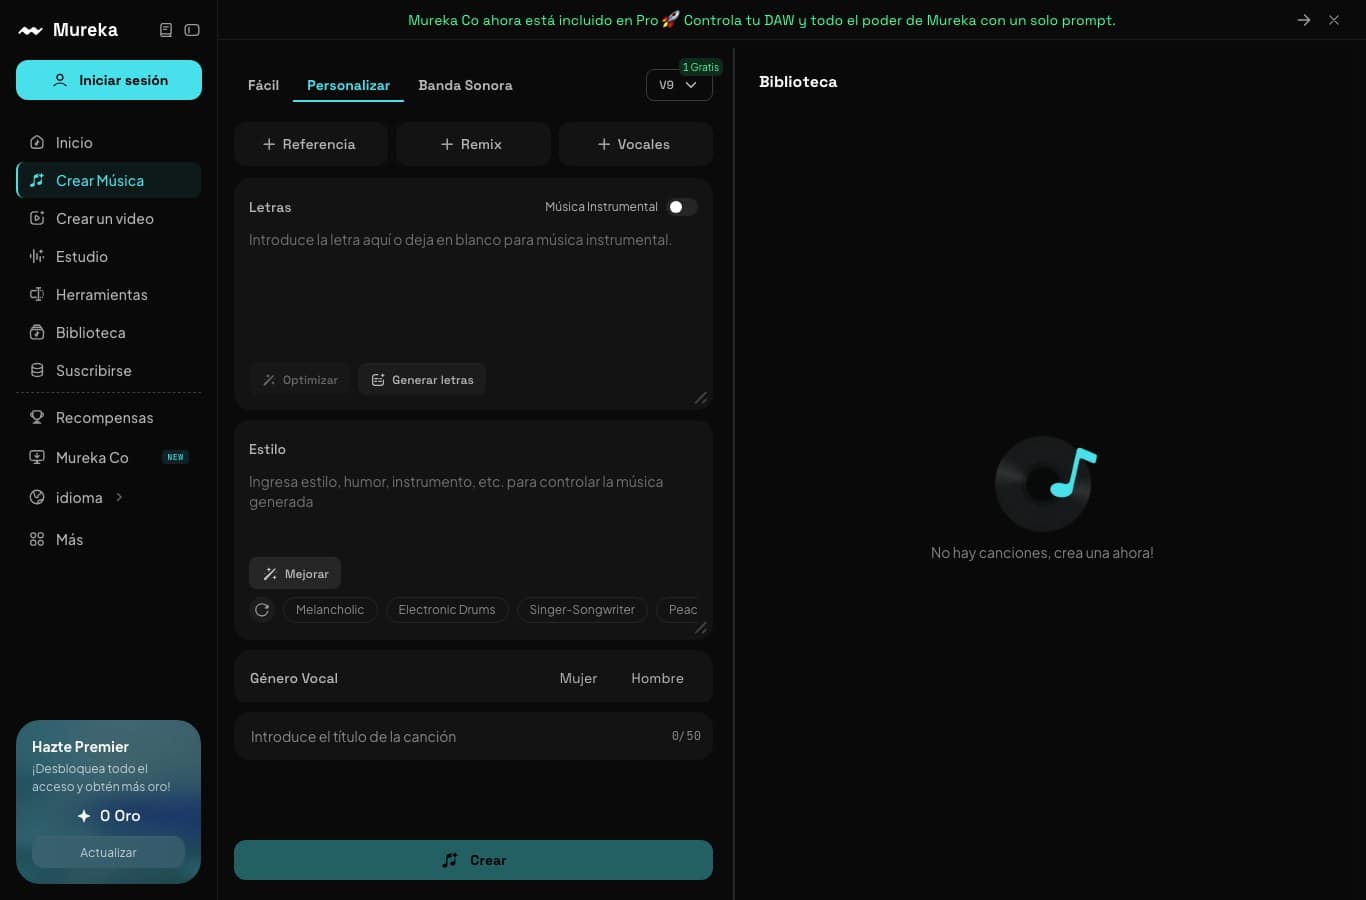
Task: Add the Singer-Songwriter style tag
Action: point(582,610)
